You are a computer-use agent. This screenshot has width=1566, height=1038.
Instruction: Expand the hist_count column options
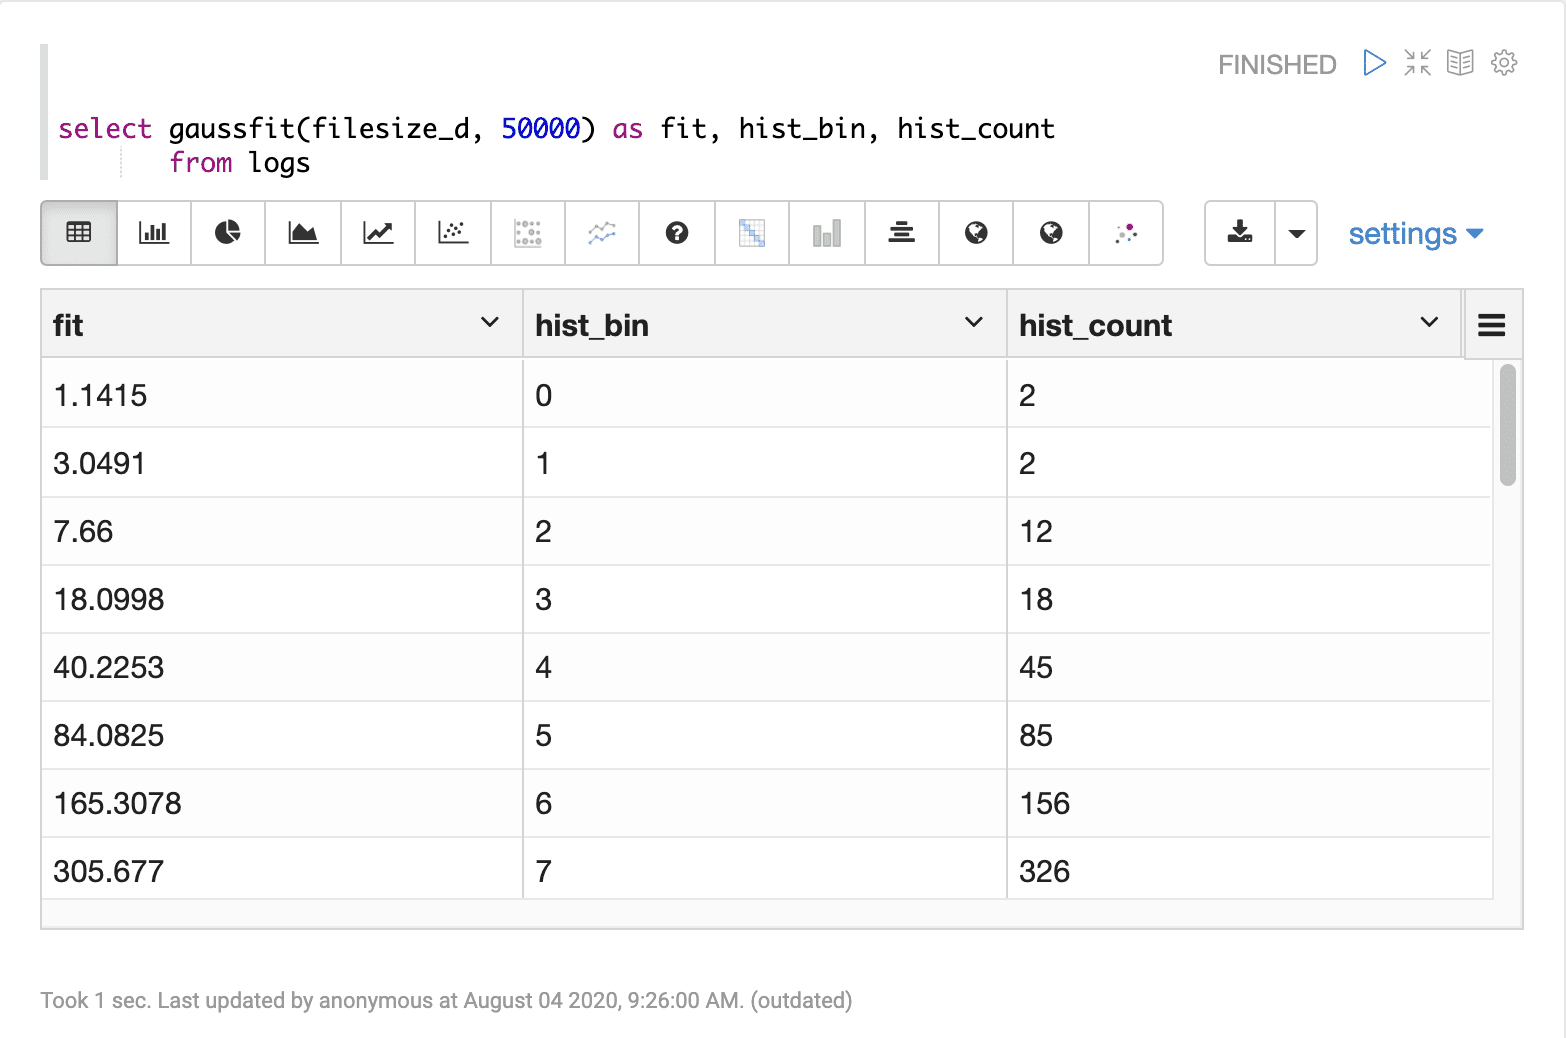pyautogui.click(x=1427, y=322)
